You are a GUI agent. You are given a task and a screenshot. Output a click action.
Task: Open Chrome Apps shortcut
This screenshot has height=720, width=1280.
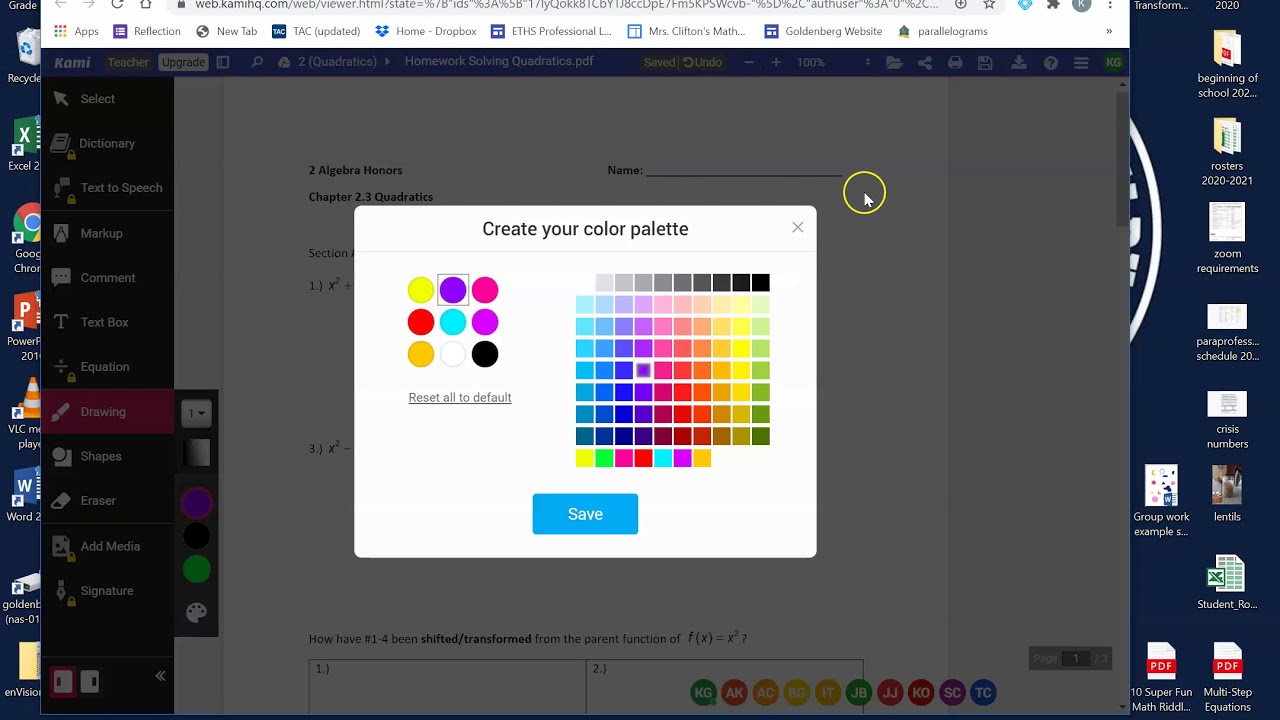[76, 31]
